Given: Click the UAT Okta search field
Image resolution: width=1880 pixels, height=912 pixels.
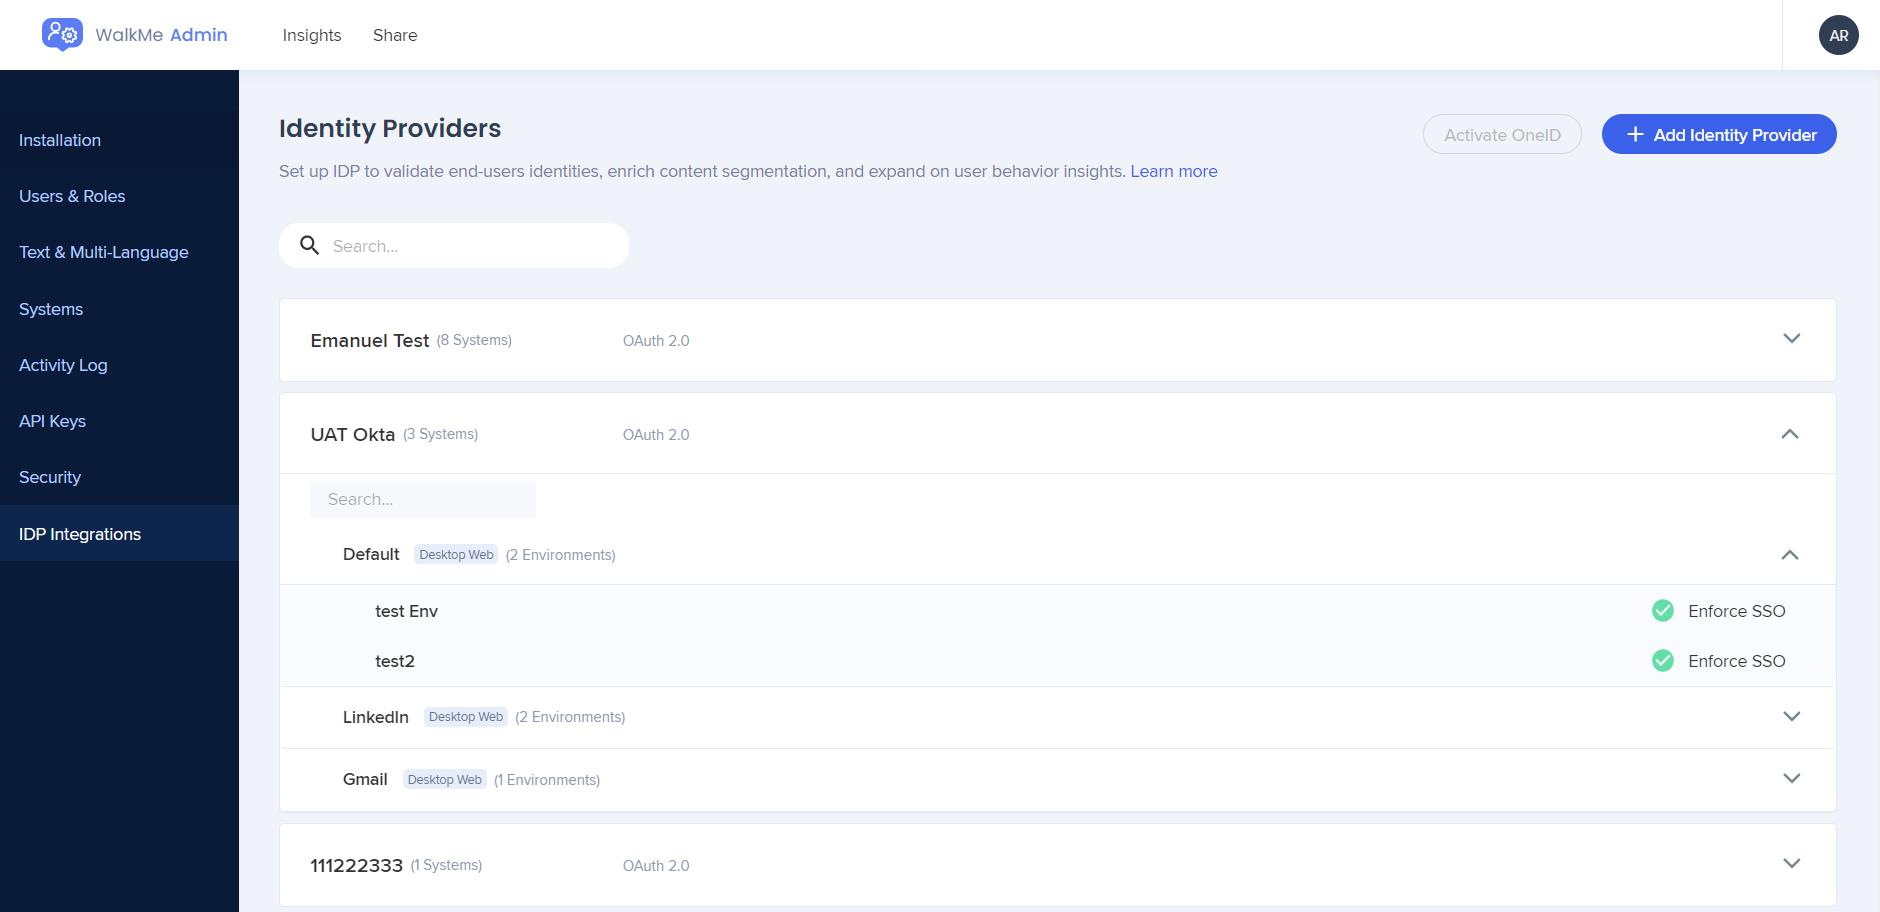Looking at the screenshot, I should 422,498.
